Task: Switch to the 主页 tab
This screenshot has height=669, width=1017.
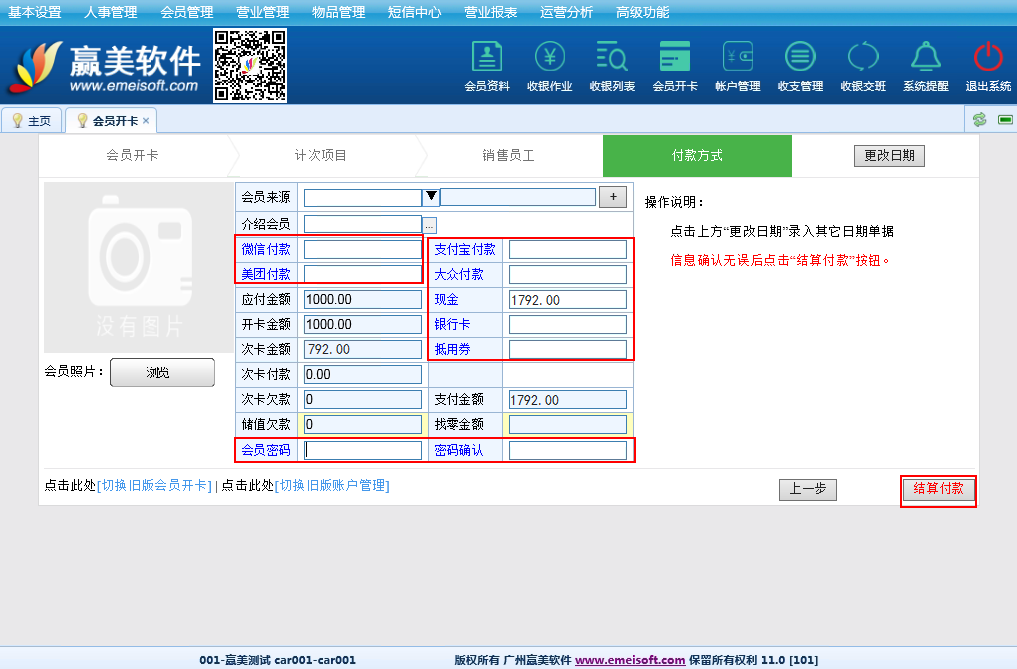Action: (x=31, y=121)
